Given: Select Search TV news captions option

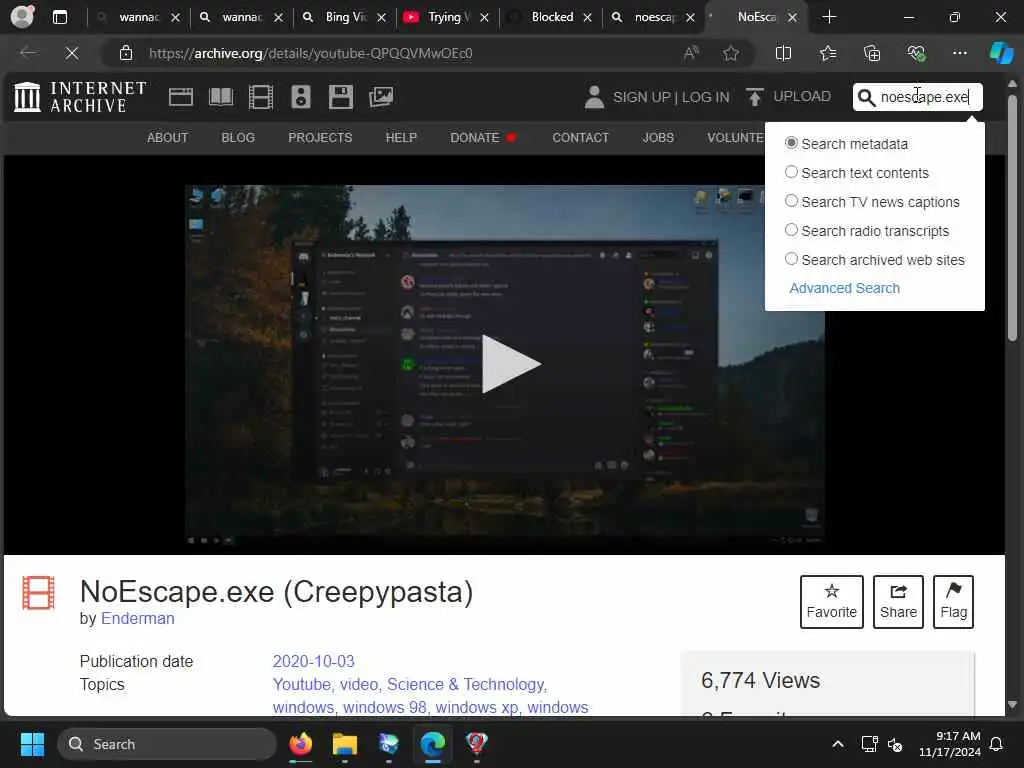Looking at the screenshot, I should click(791, 200).
